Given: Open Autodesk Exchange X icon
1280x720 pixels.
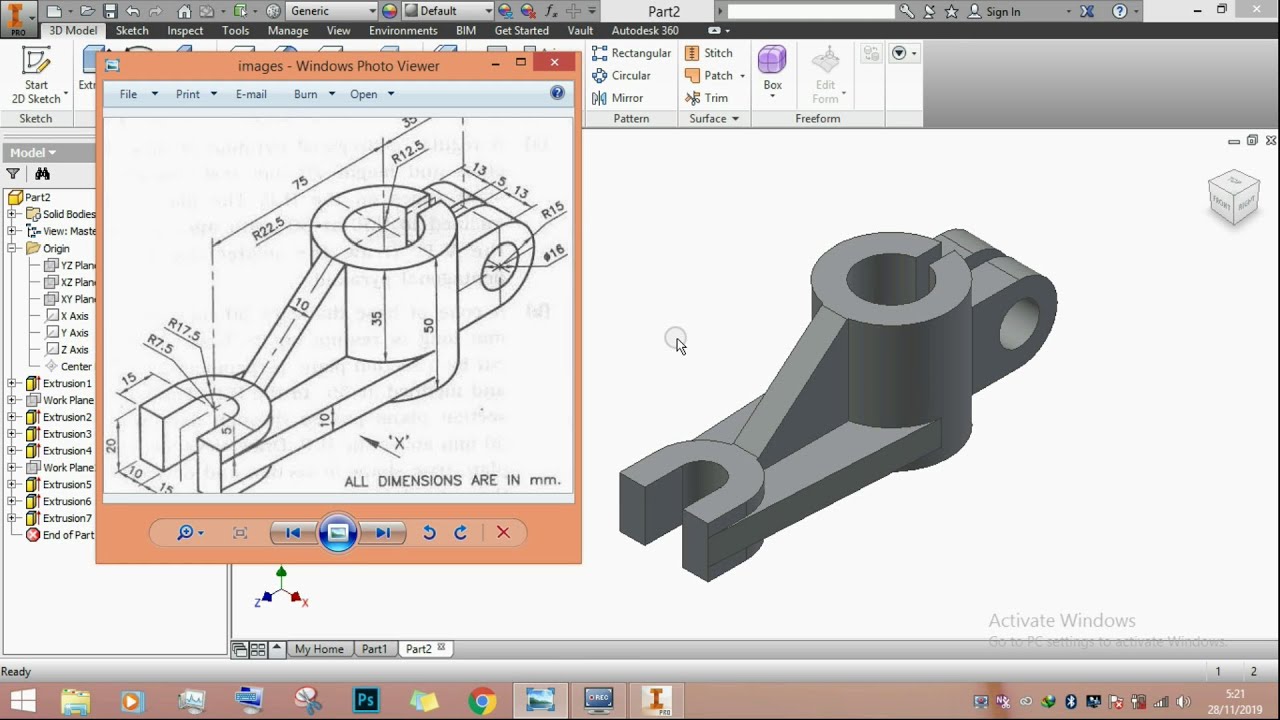Looking at the screenshot, I should (x=1088, y=11).
